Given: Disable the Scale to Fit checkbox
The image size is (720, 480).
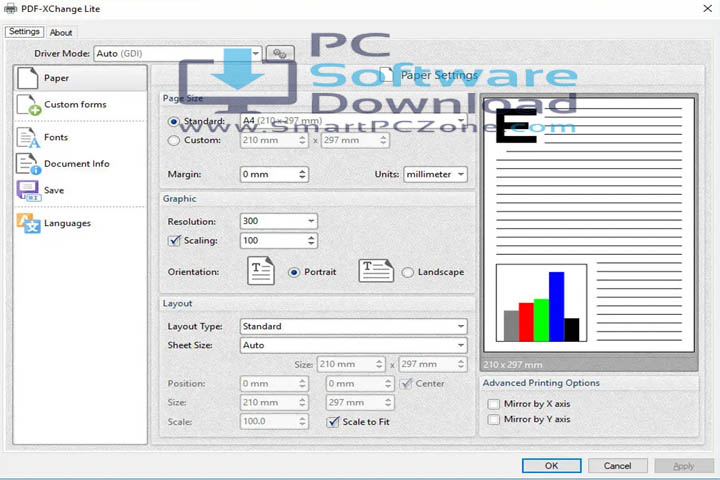Looking at the screenshot, I should click(333, 422).
